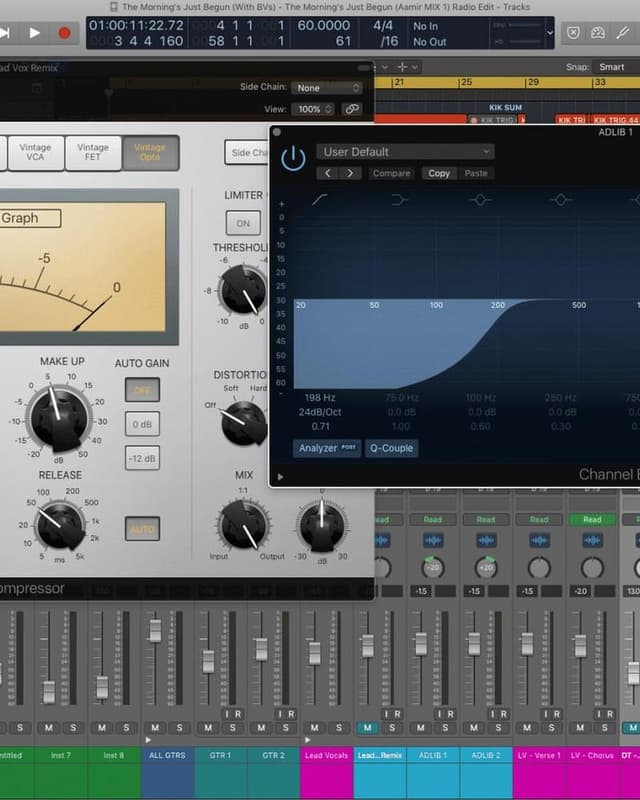Select the Vintage Opto compressor tab
Image resolution: width=640 pixels, height=800 pixels.
tap(150, 152)
